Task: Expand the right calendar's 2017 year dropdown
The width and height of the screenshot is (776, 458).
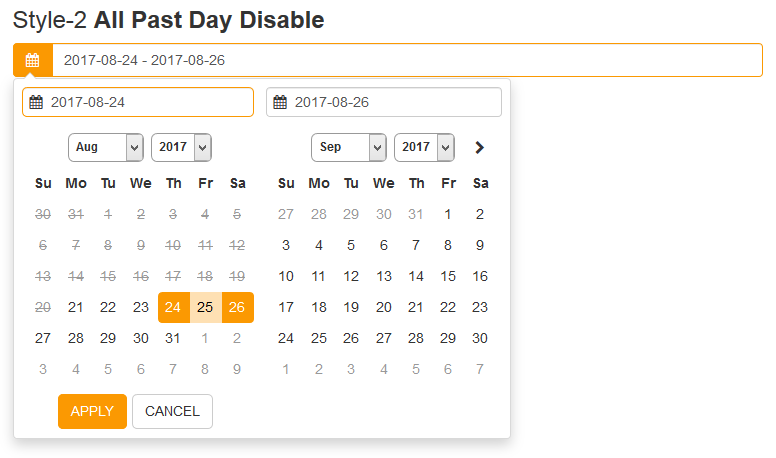Action: [424, 147]
